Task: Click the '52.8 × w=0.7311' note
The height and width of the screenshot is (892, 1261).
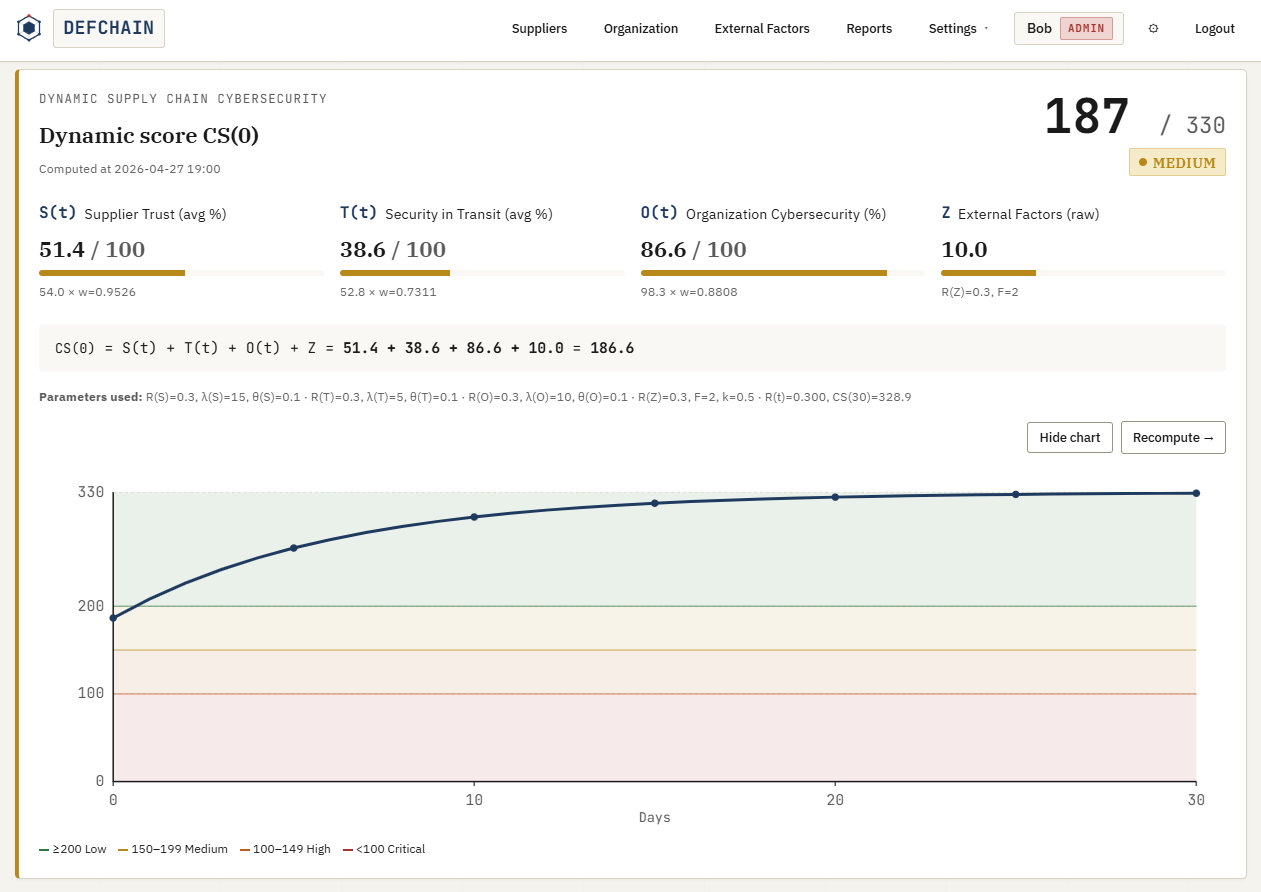Action: (x=388, y=292)
